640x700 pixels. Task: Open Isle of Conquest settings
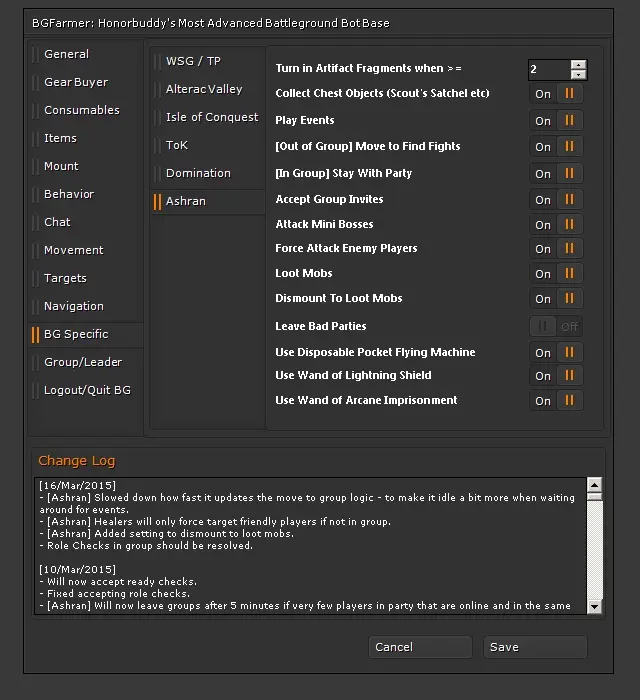click(x=208, y=117)
